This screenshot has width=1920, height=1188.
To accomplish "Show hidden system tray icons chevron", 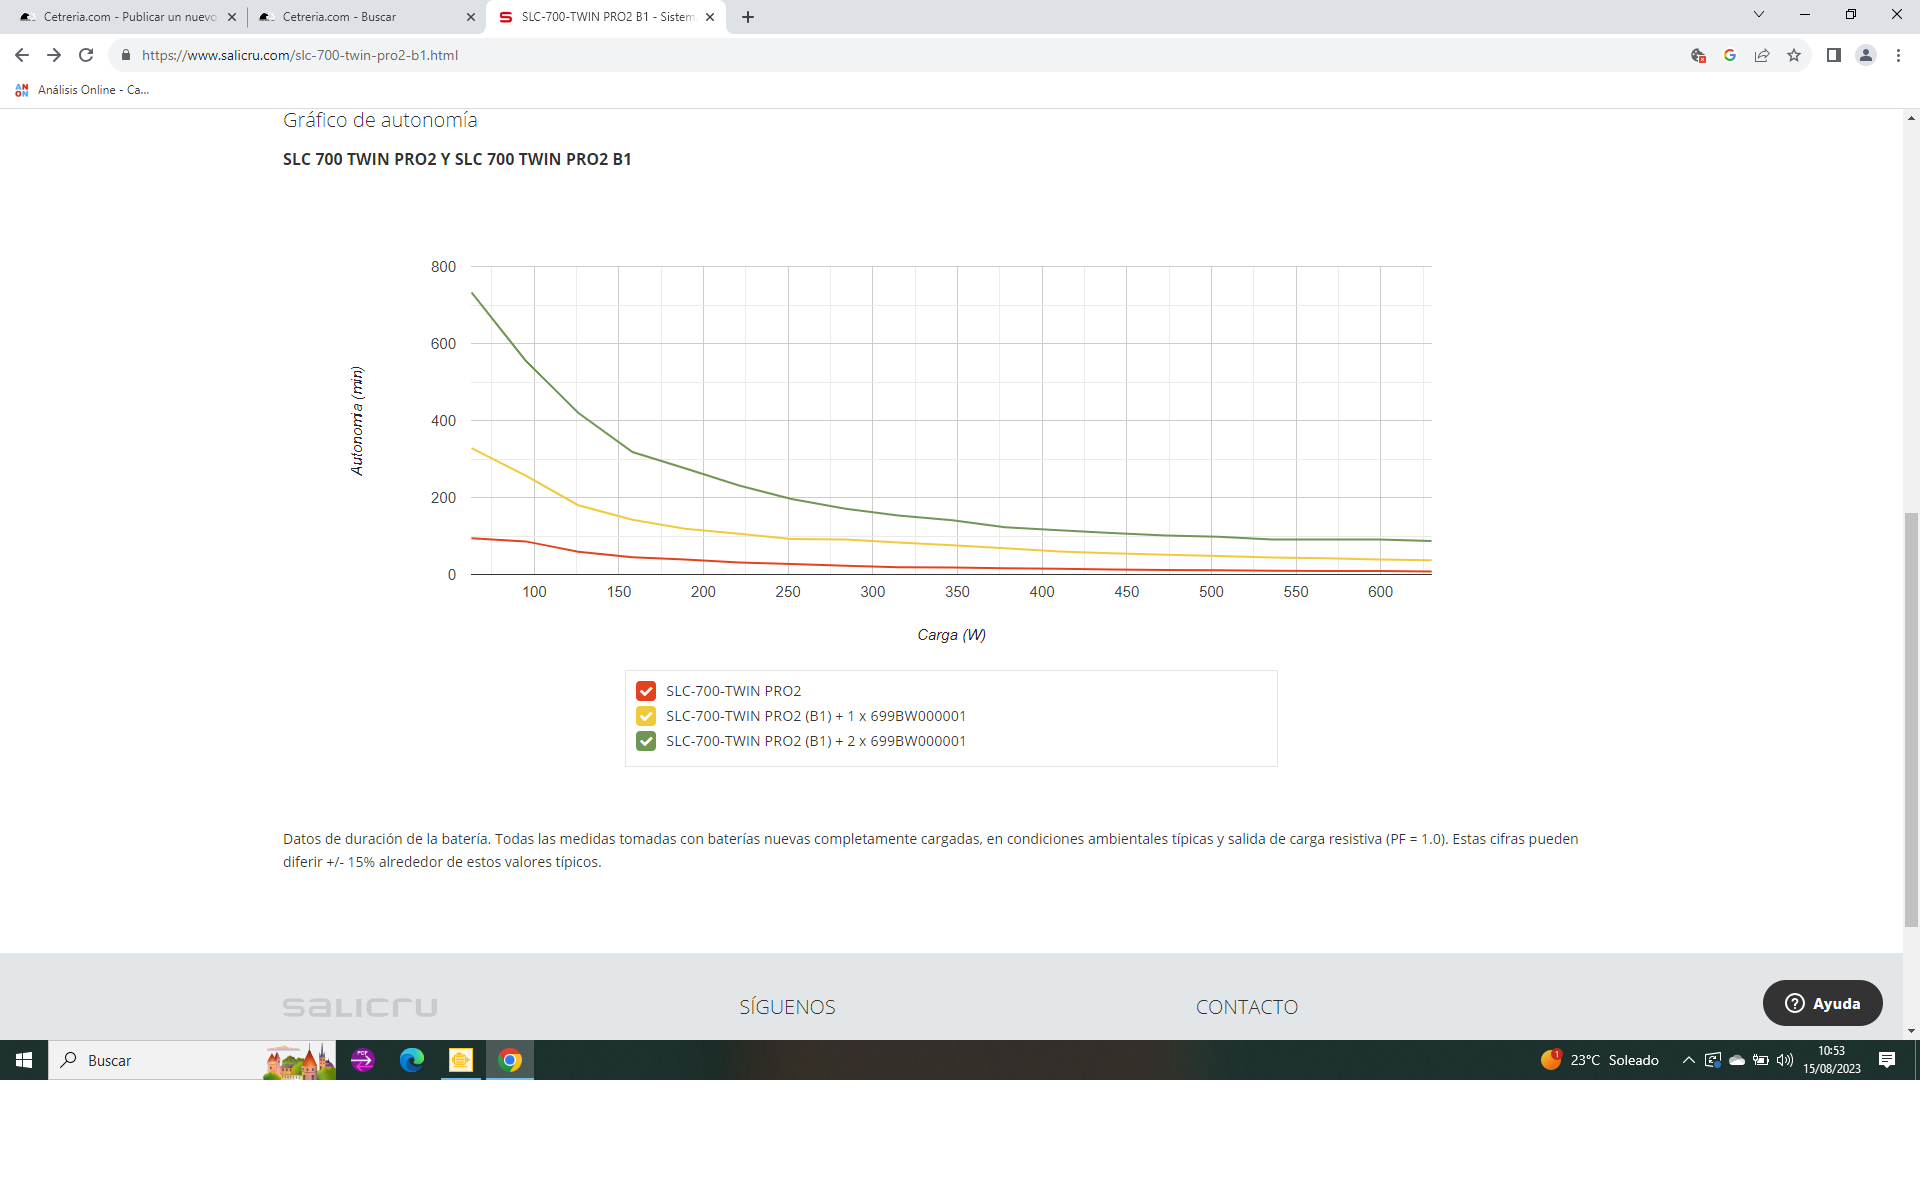I will coord(1688,1060).
